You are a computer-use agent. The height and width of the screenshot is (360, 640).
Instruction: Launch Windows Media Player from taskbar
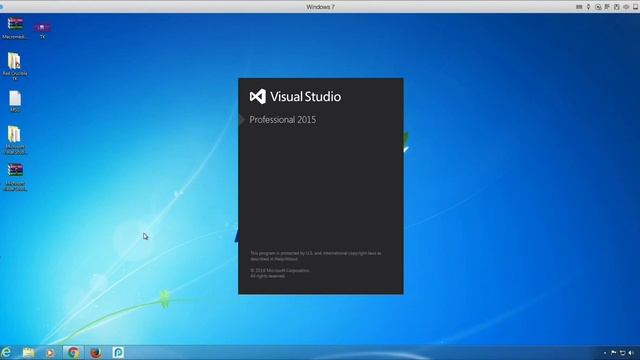click(50, 352)
